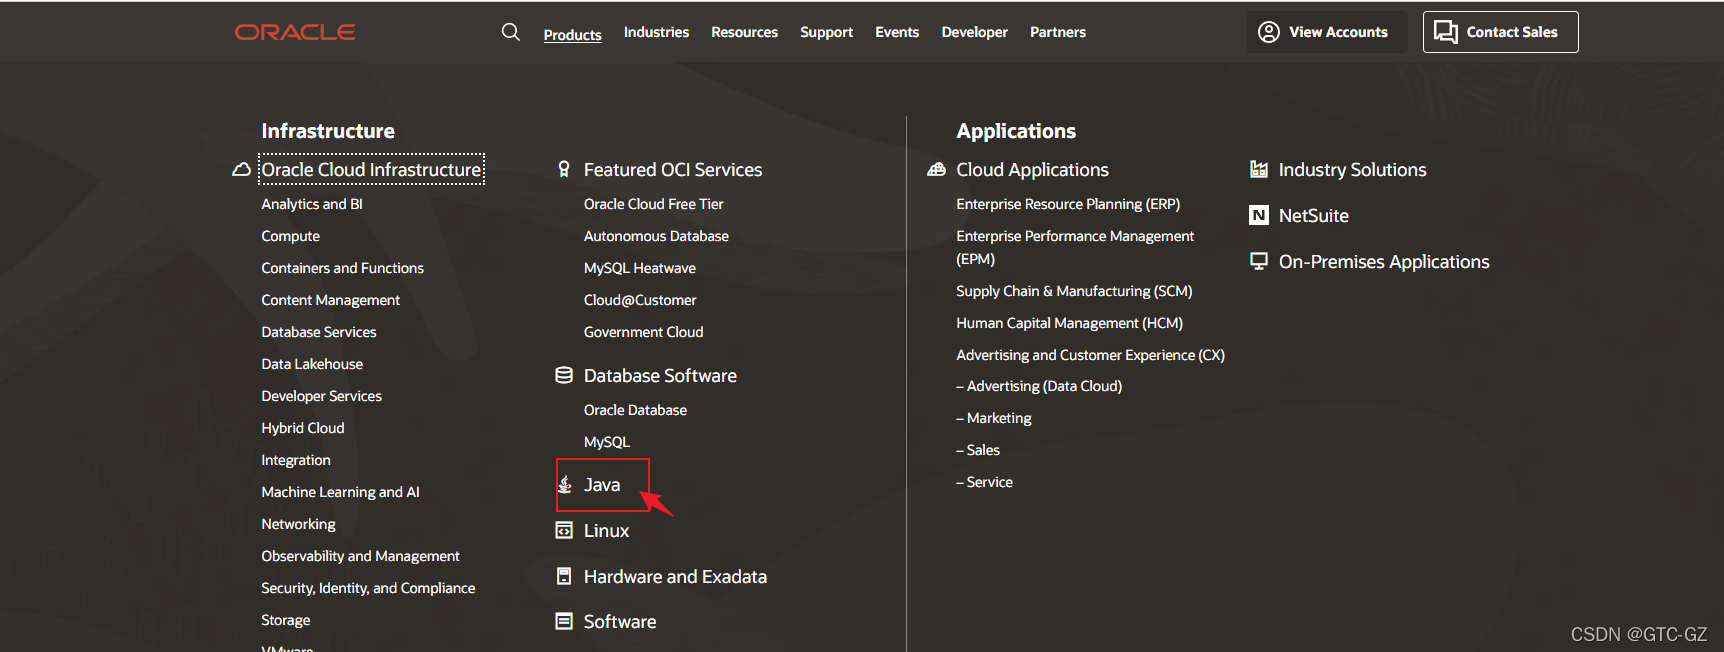Open the search magnifier icon
The image size is (1724, 652).
tap(510, 32)
